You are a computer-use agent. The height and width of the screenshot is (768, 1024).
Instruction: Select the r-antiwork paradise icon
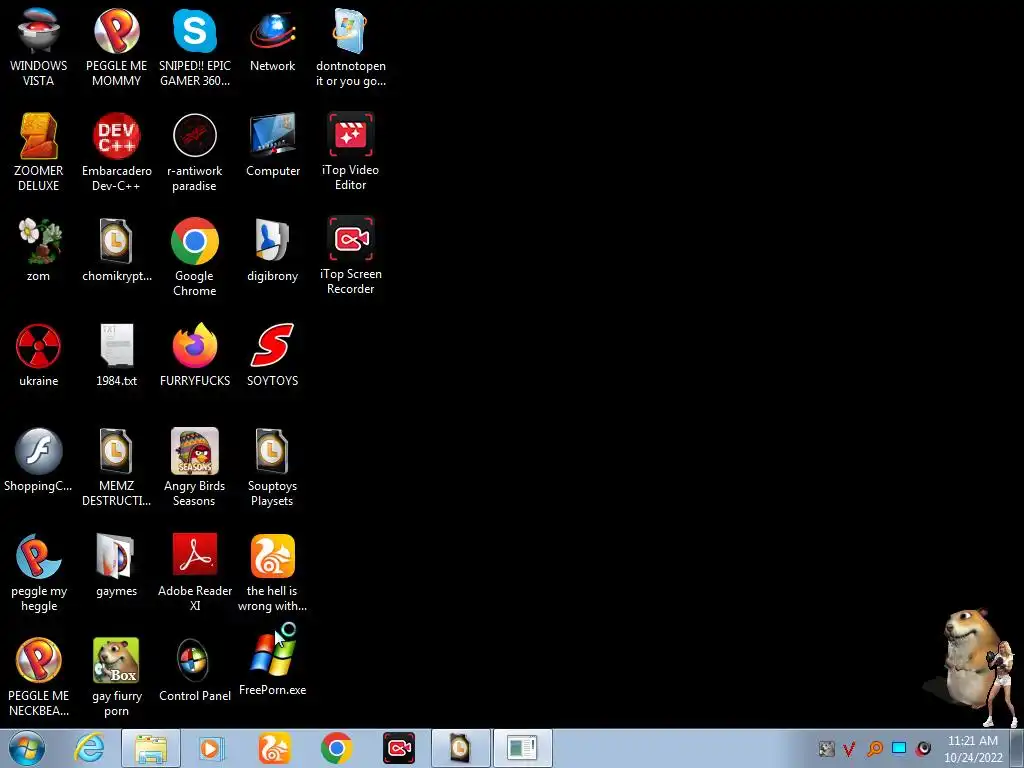pos(195,152)
